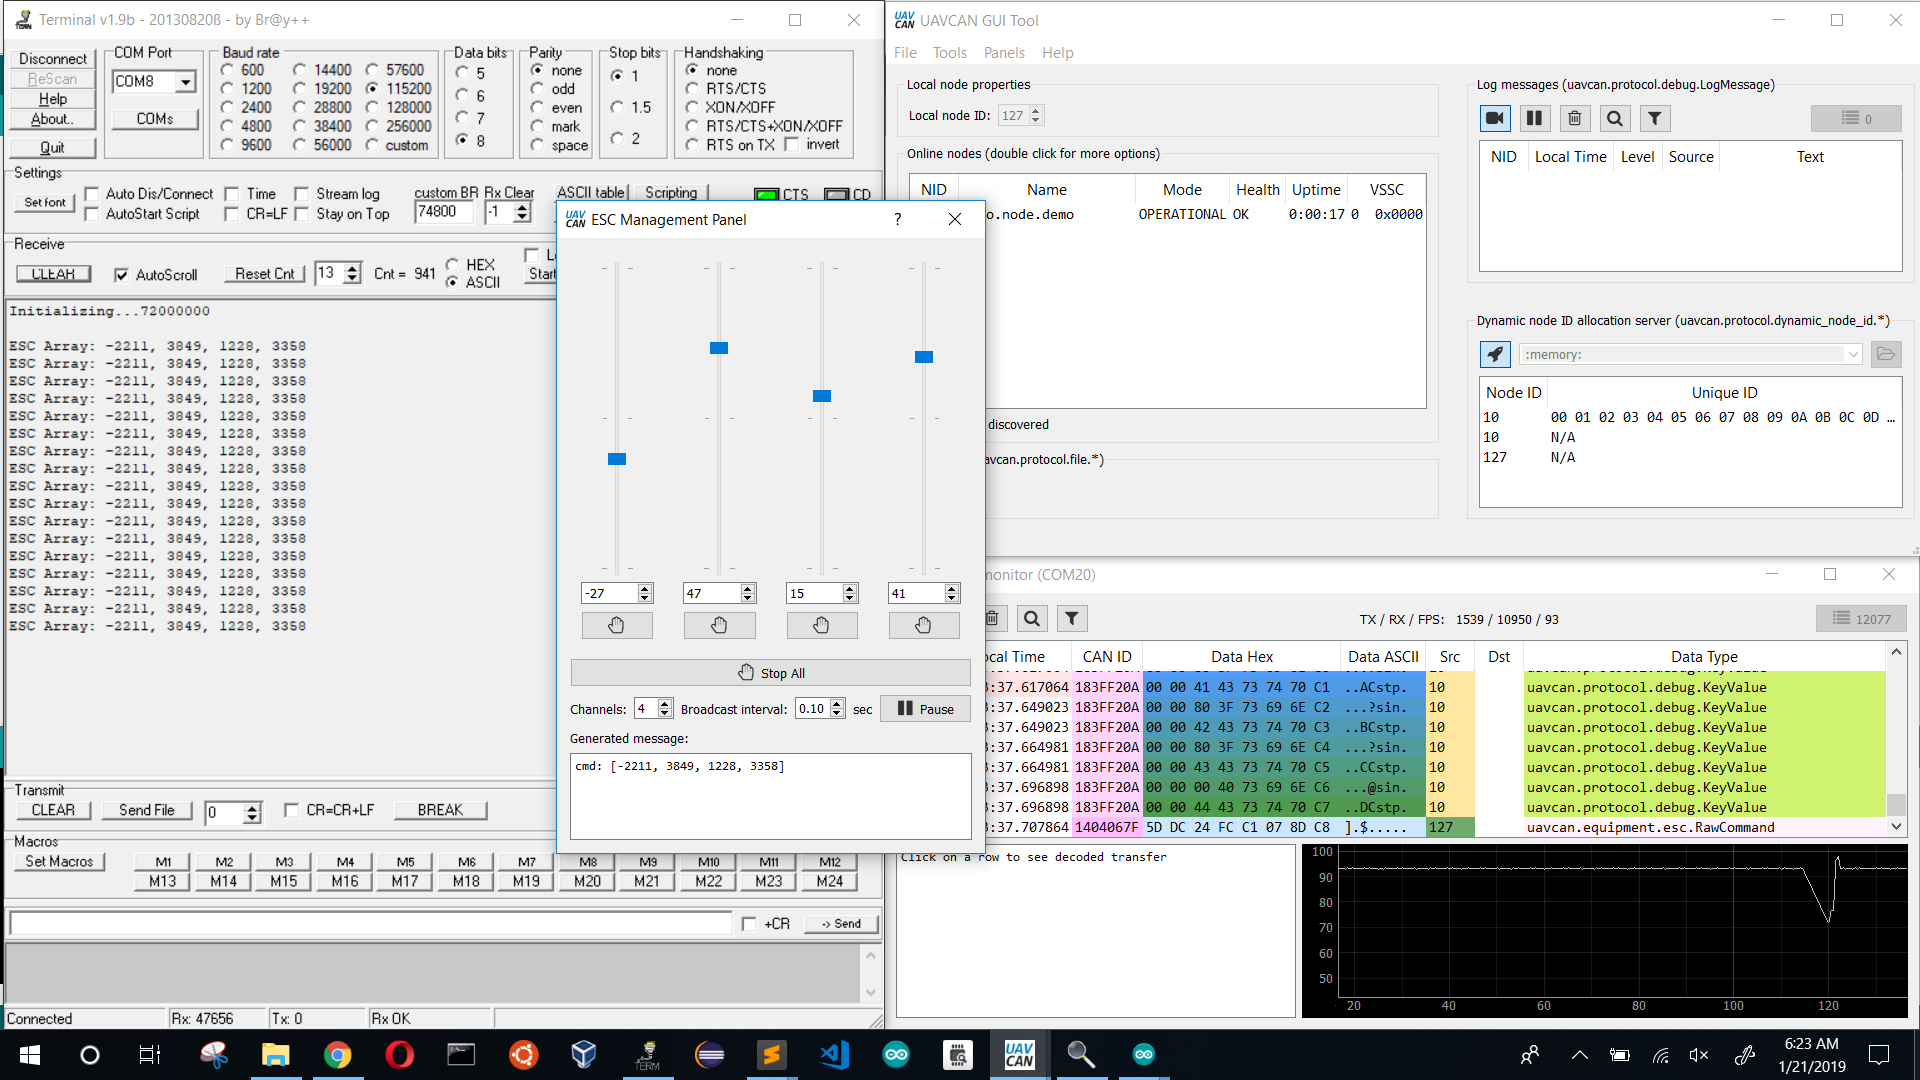Open the Panels menu
The width and height of the screenshot is (1920, 1080).
click(1003, 53)
